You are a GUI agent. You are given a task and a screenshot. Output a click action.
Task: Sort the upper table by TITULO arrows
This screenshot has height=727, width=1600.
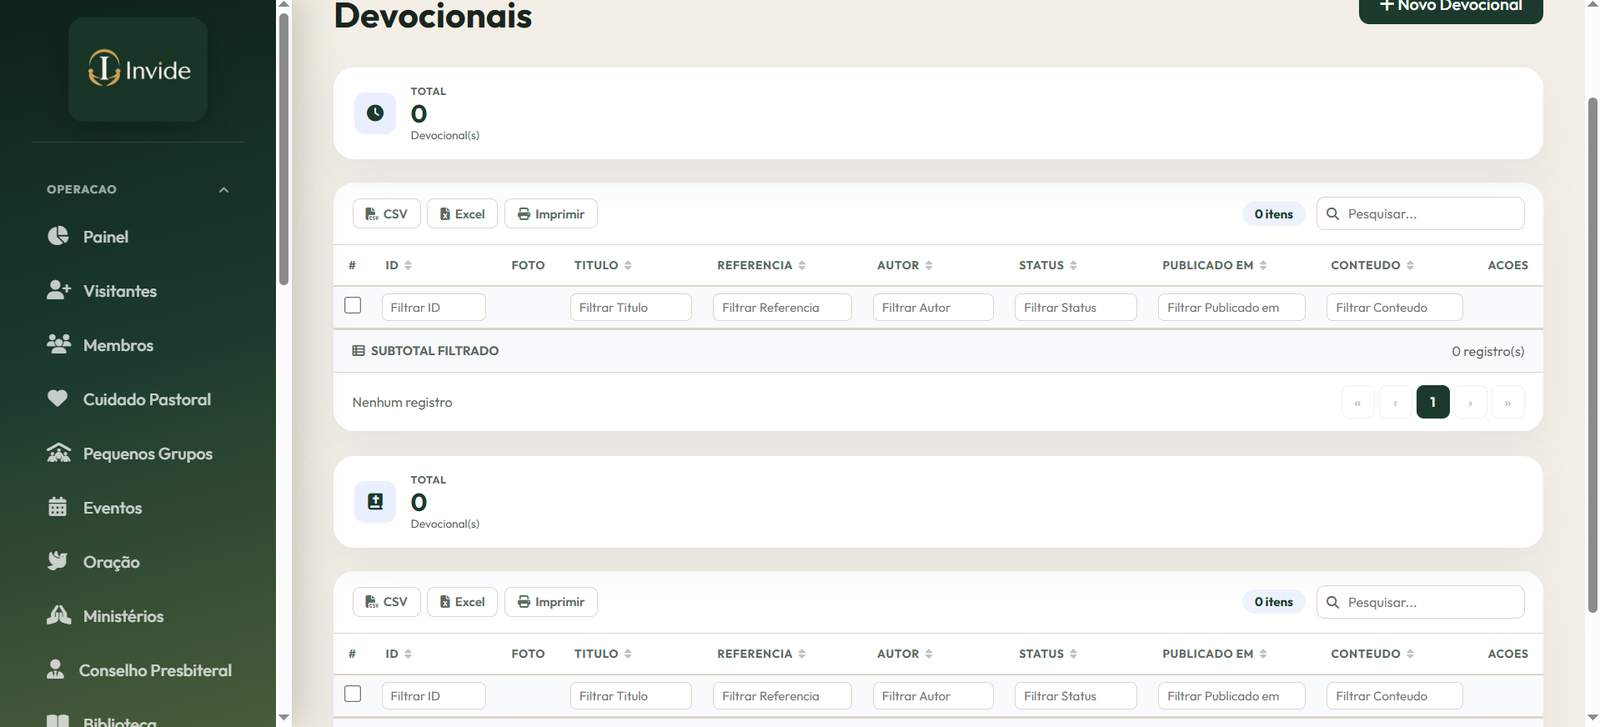(628, 265)
